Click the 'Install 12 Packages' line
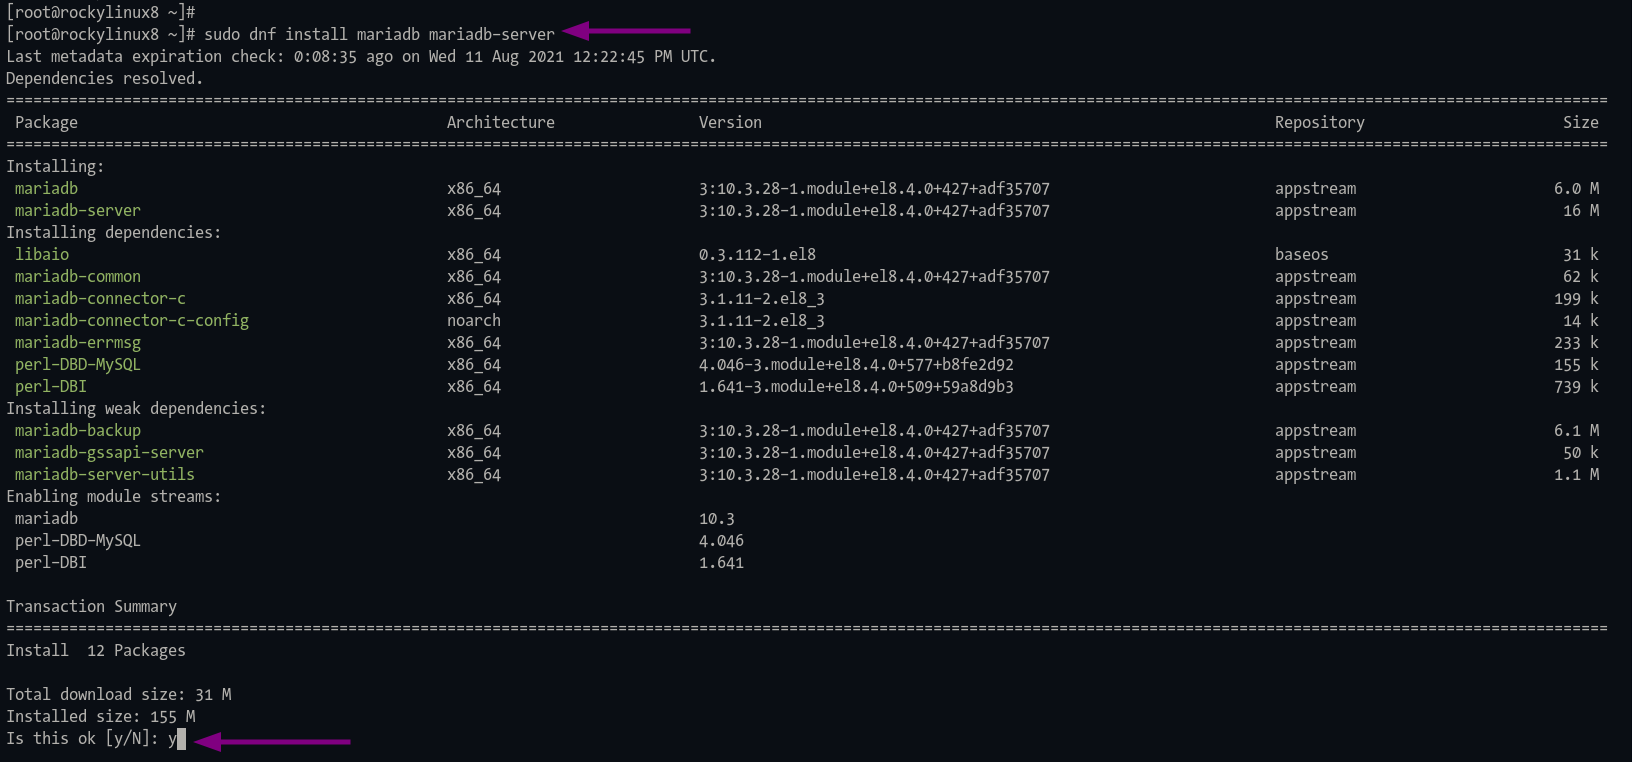Image resolution: width=1632 pixels, height=762 pixels. click(96, 650)
